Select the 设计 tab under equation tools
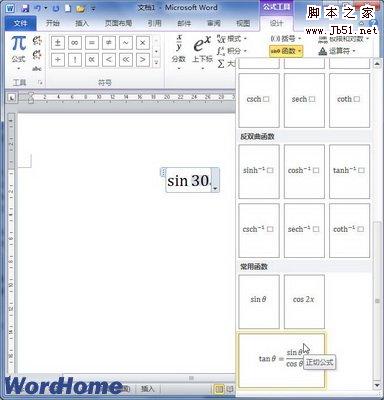This screenshot has height=400, width=384. tap(277, 23)
